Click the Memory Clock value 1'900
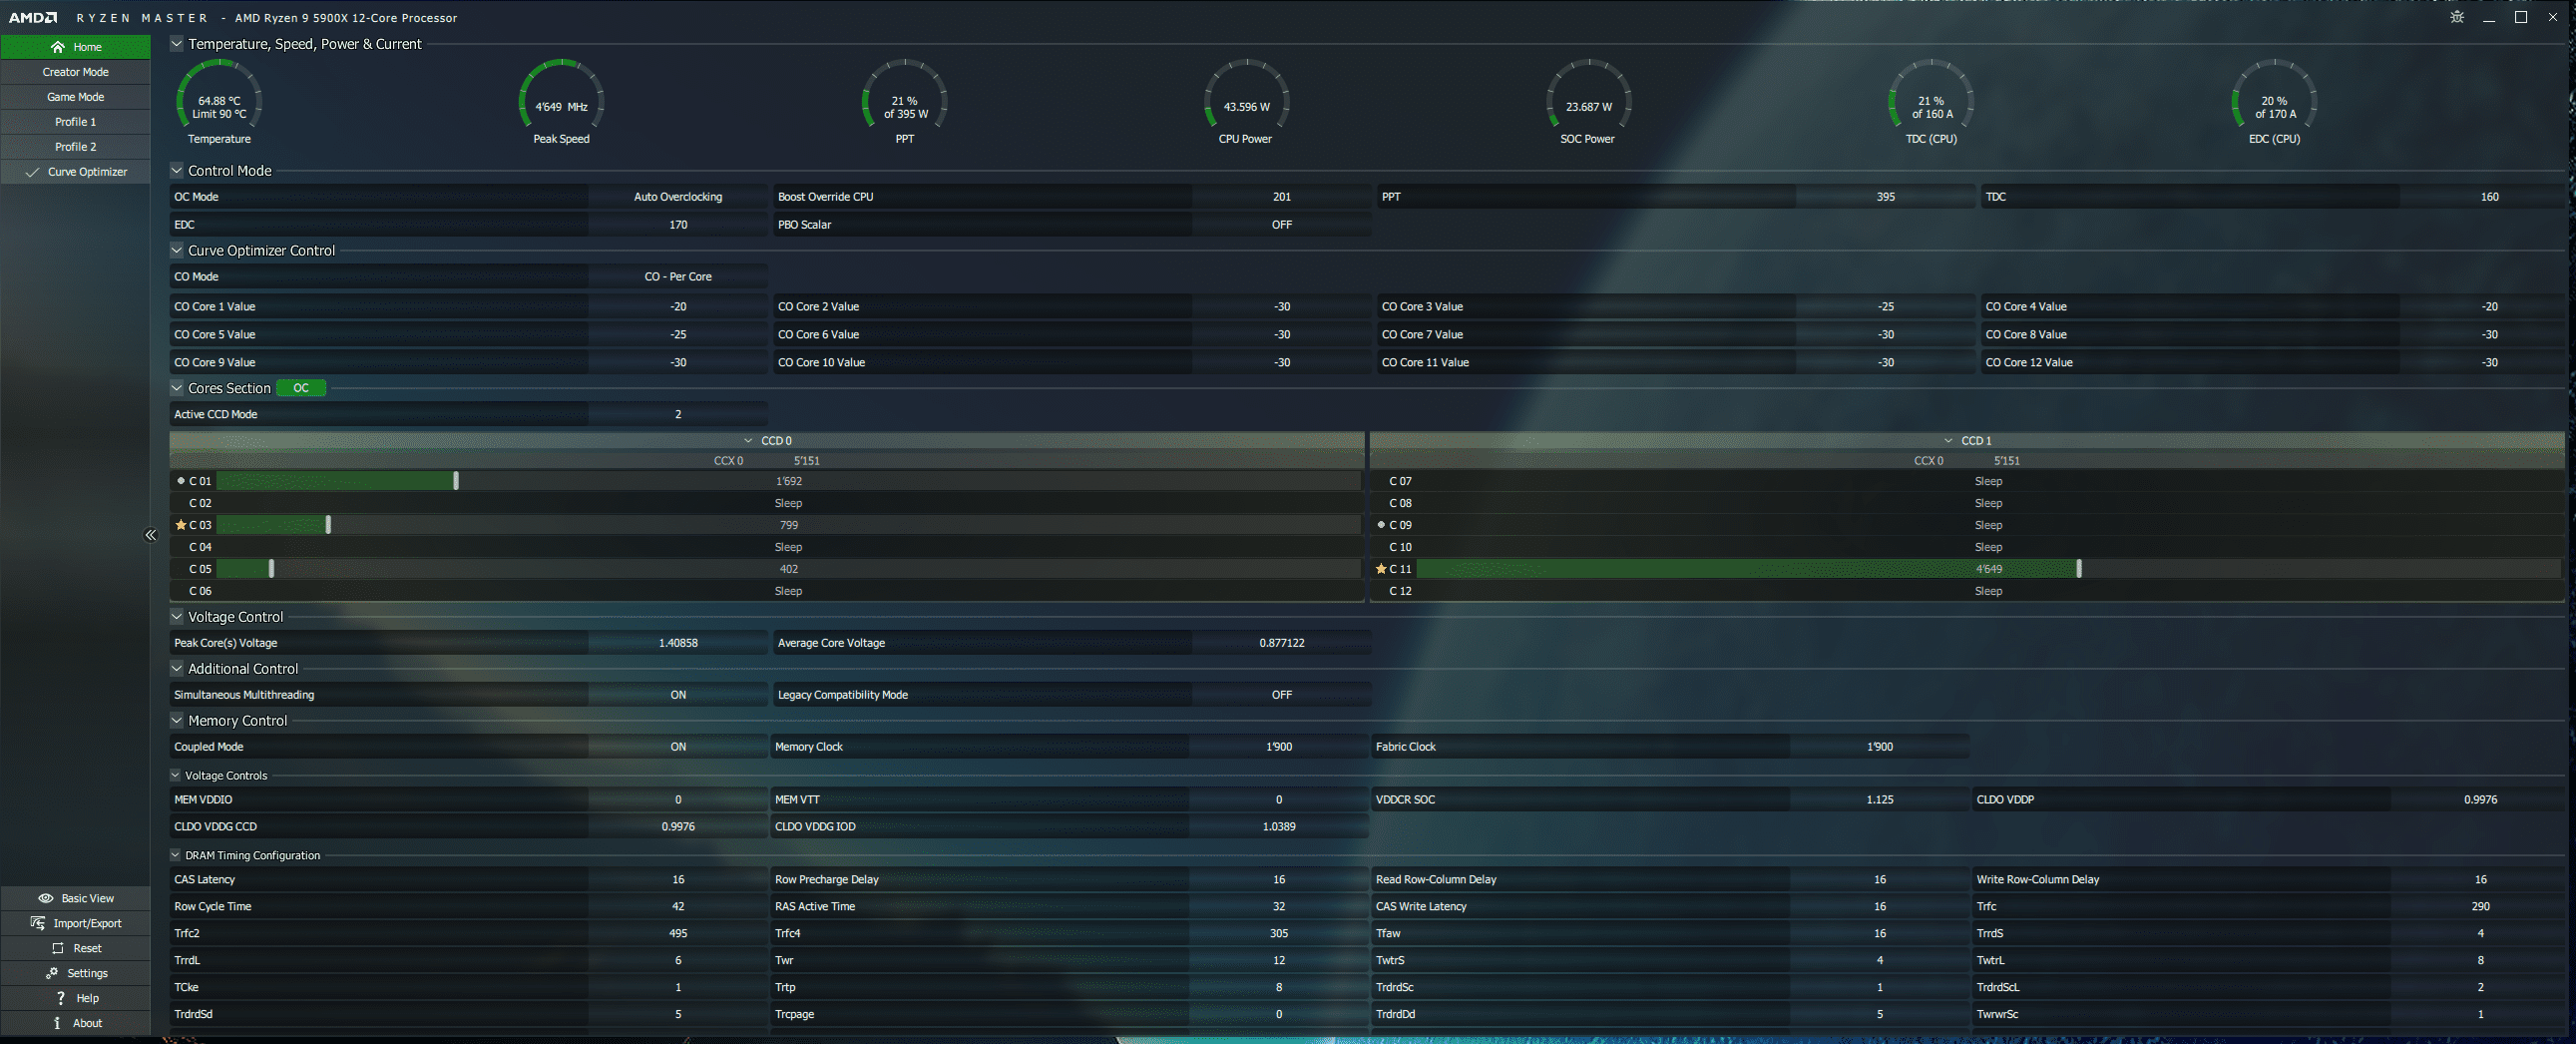 1279,747
